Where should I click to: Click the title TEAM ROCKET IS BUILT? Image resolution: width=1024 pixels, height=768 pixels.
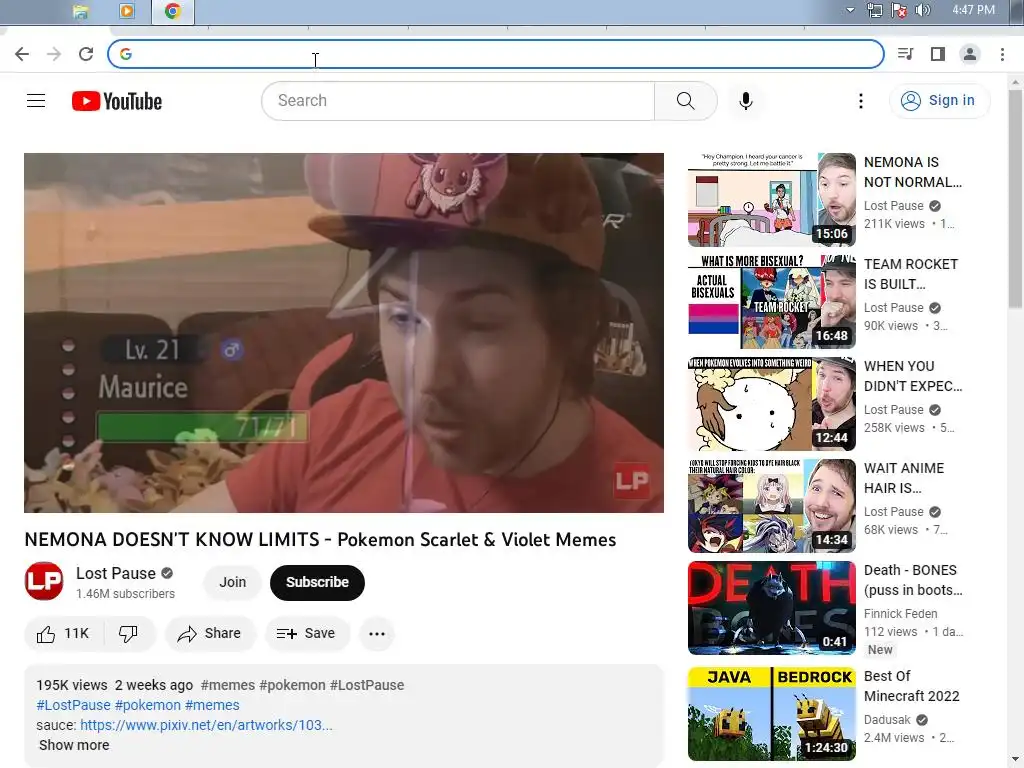(x=910, y=274)
